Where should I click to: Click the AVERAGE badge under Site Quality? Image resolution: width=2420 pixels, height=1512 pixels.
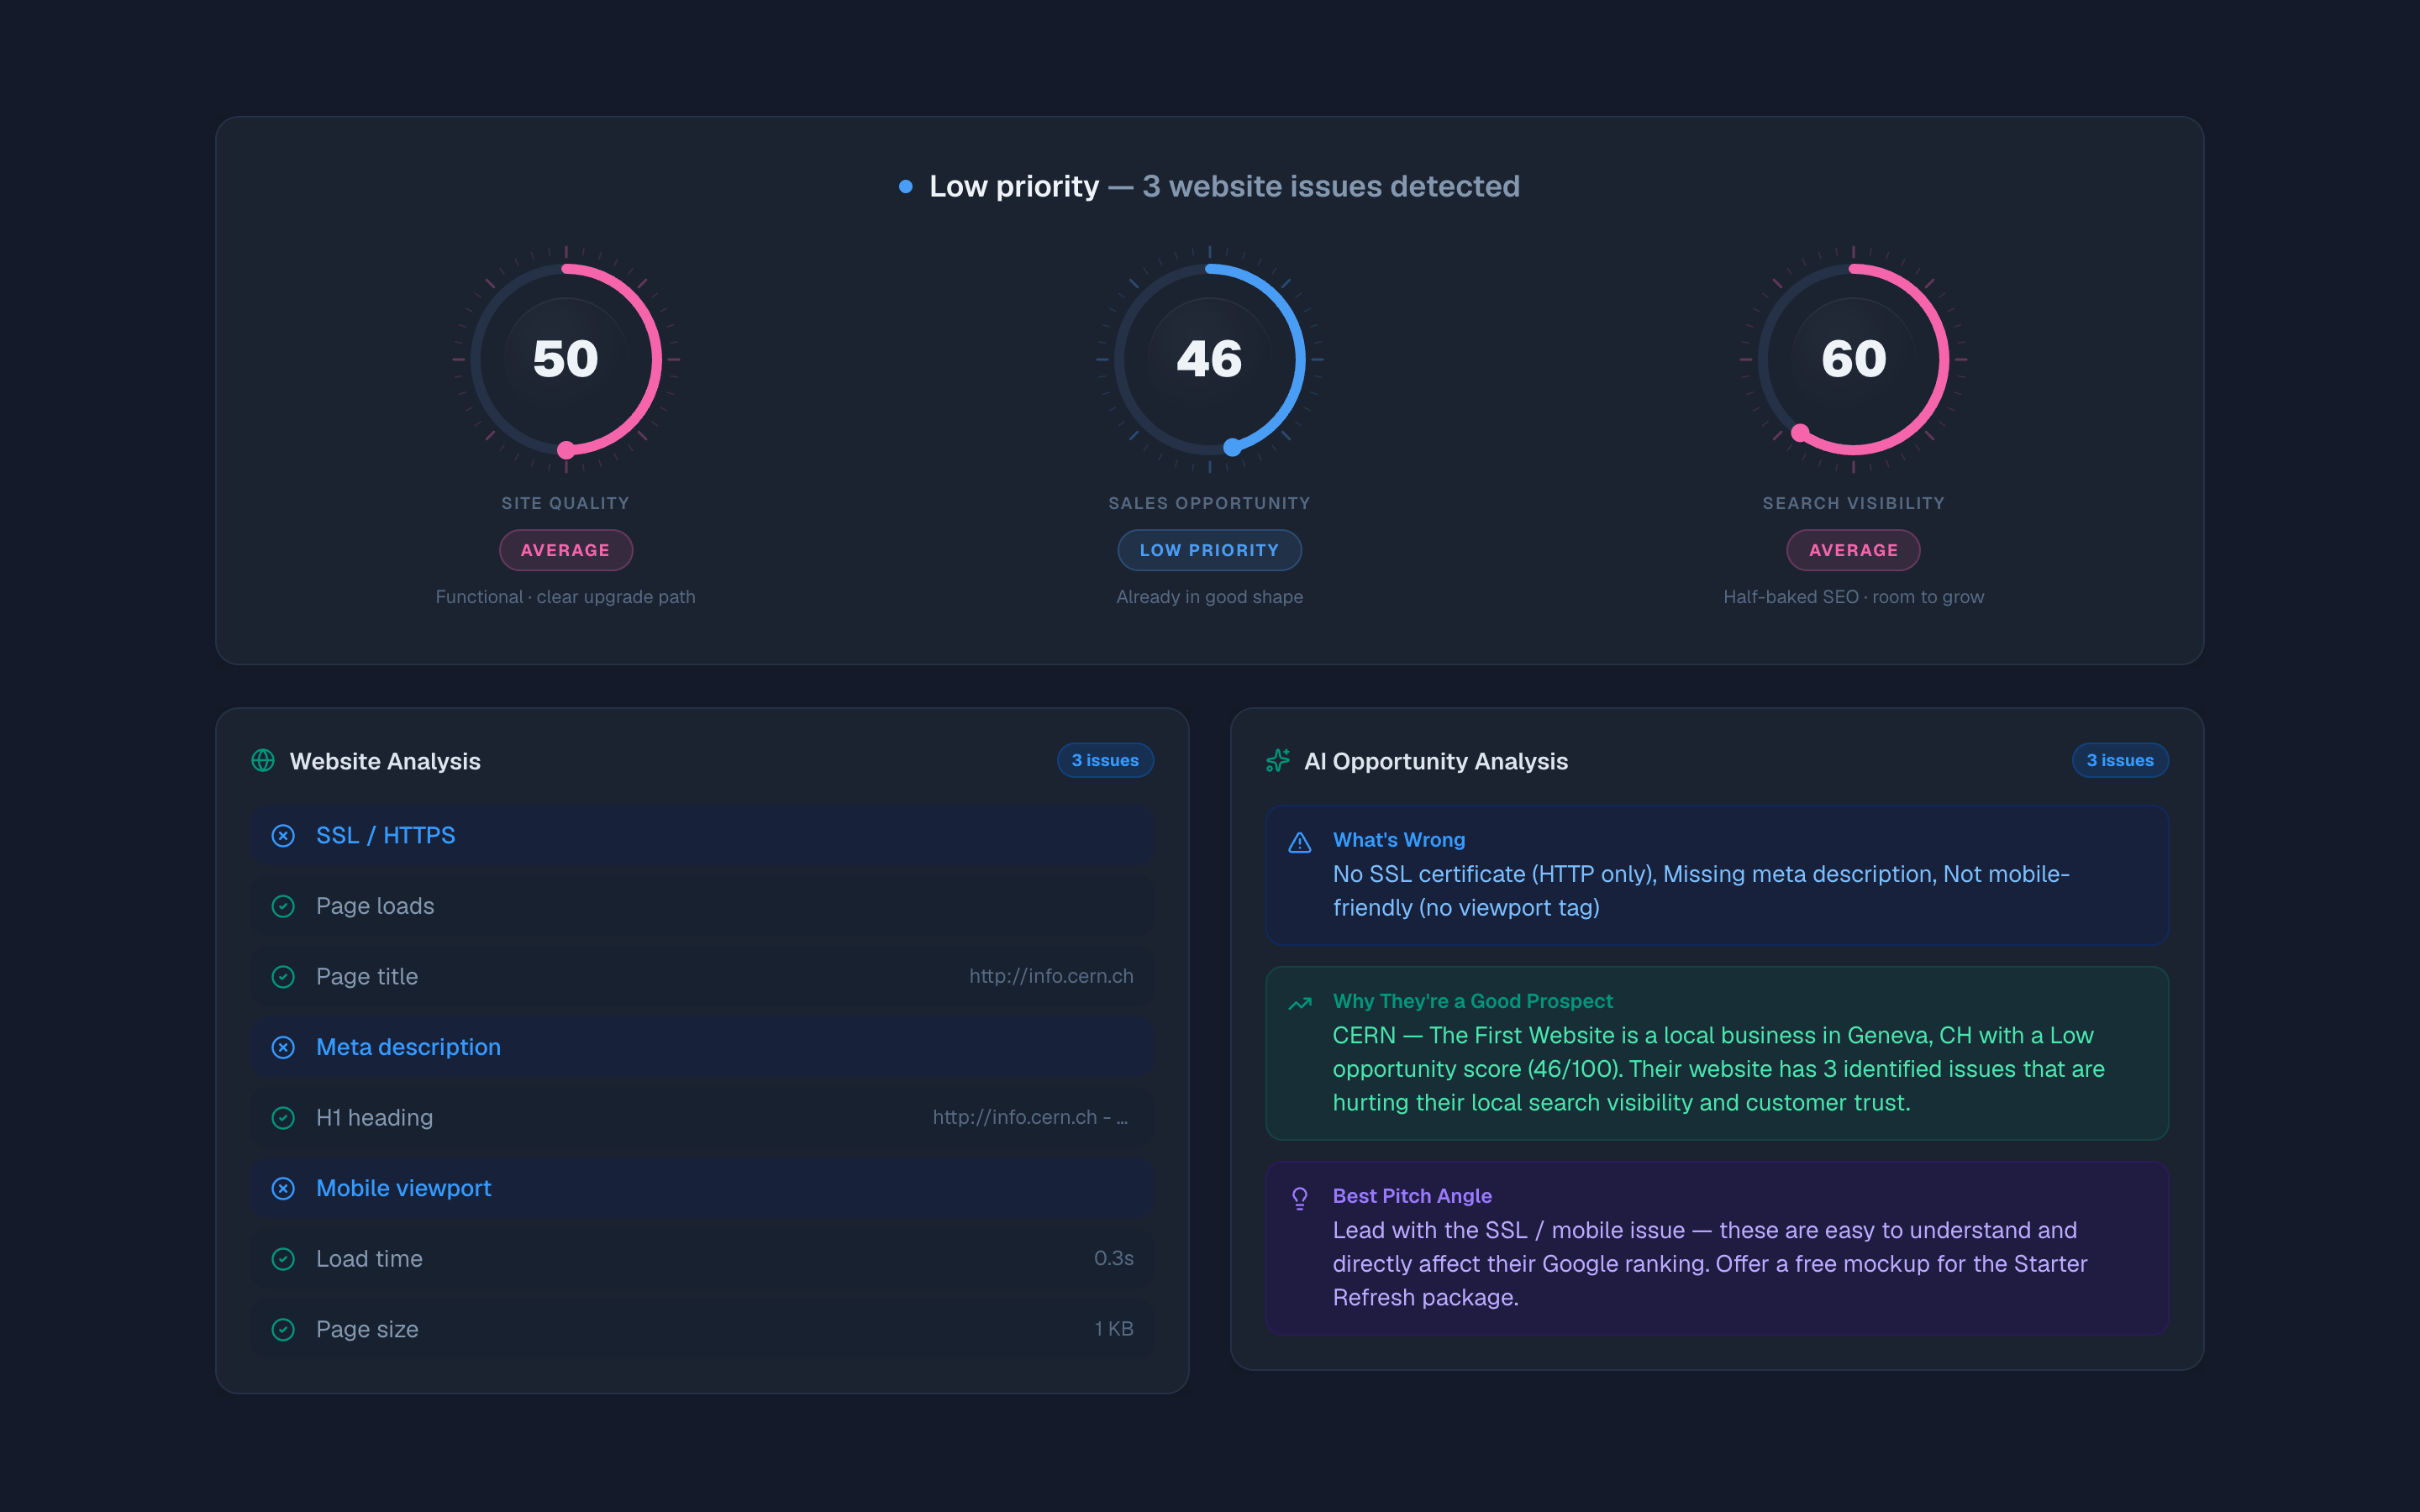point(566,550)
